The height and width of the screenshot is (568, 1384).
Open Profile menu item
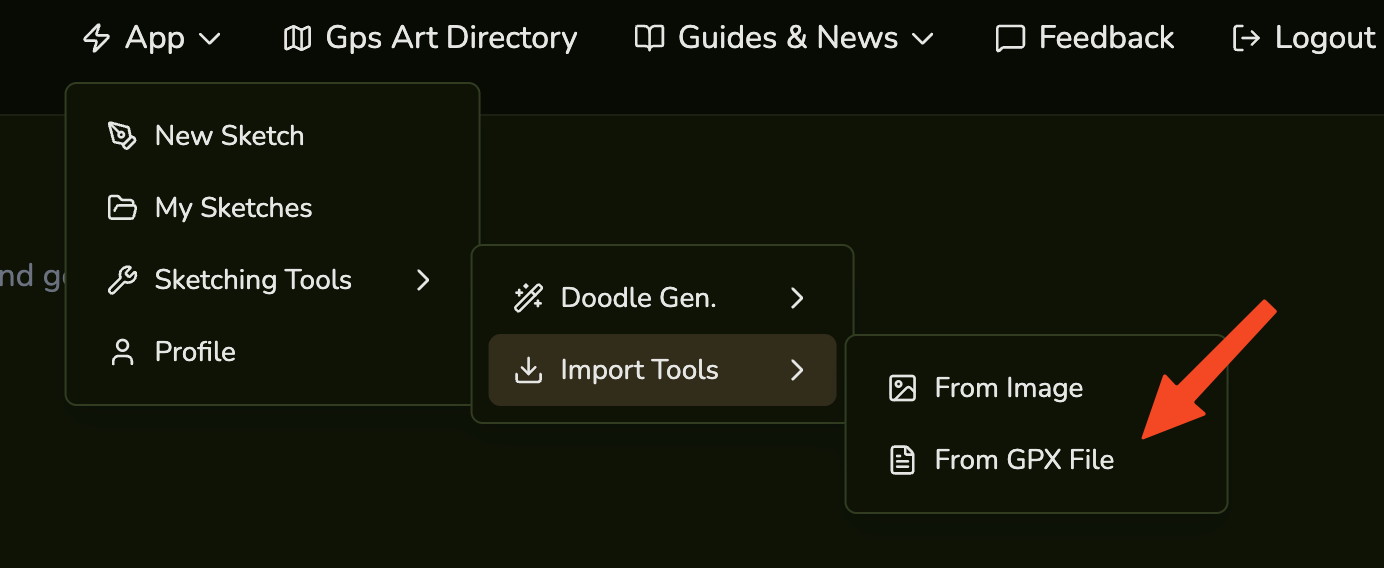tap(272, 352)
